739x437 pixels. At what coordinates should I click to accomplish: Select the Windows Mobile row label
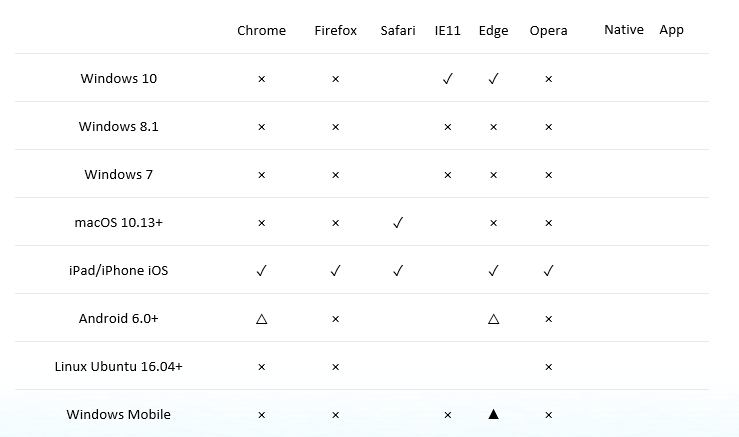coord(118,414)
